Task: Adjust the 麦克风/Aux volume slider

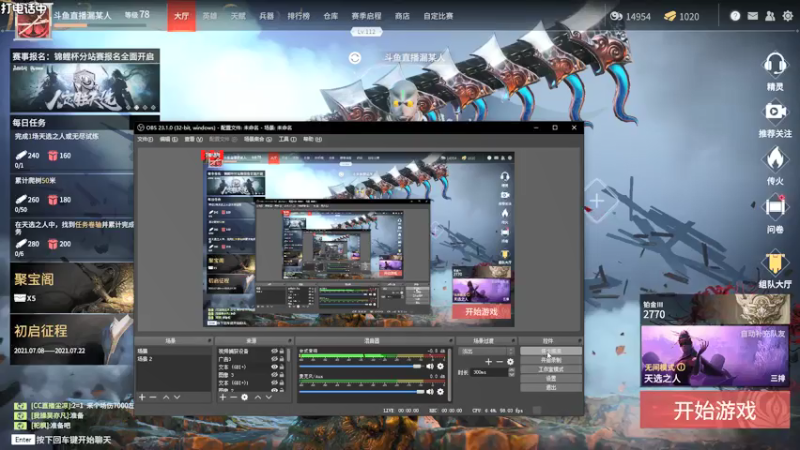Action: [x=360, y=392]
